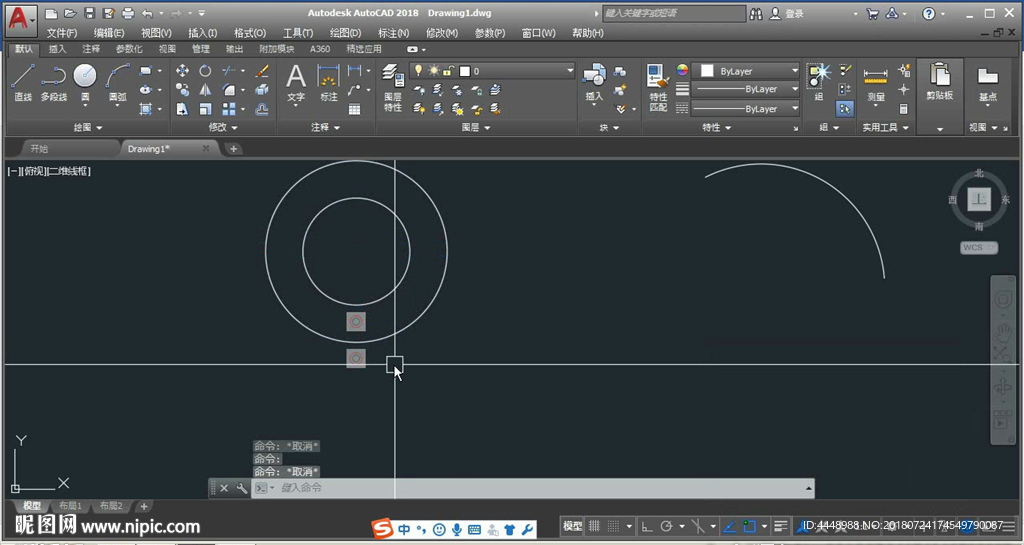Image resolution: width=1024 pixels, height=545 pixels.
Task: Expand the Layers (图层) panel
Action: coord(476,127)
